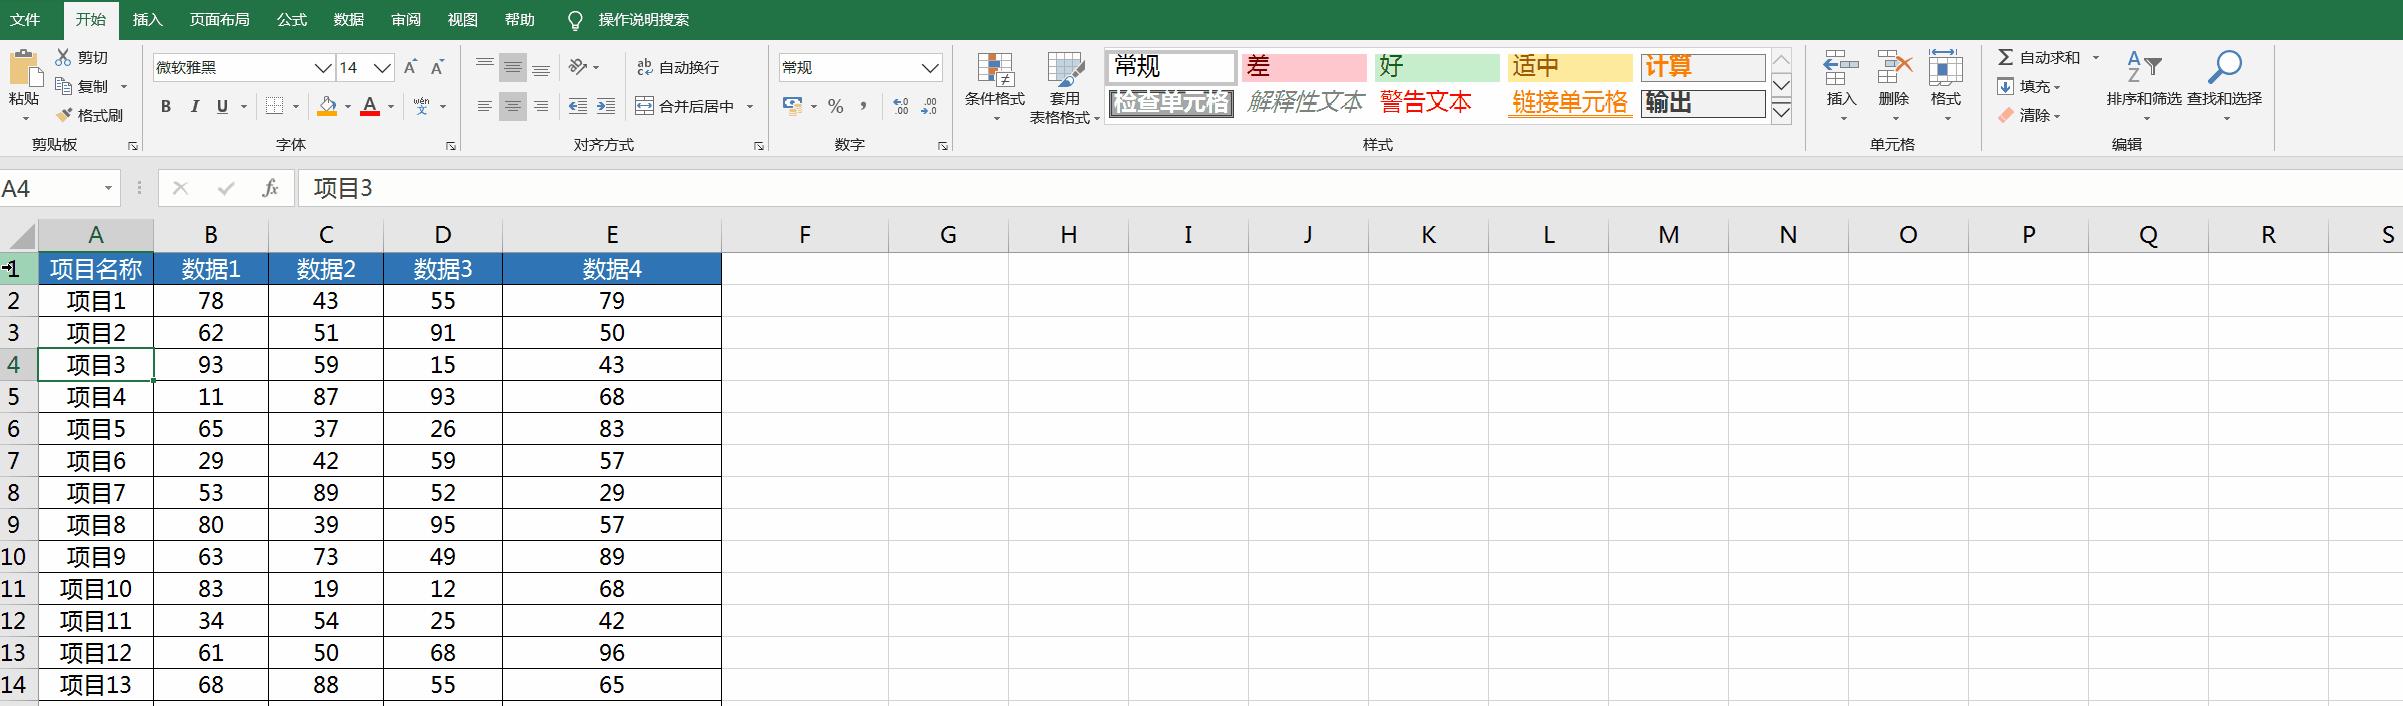This screenshot has width=2403, height=706.
Task: Apply the 差 (Bad) cell style
Action: [1304, 67]
